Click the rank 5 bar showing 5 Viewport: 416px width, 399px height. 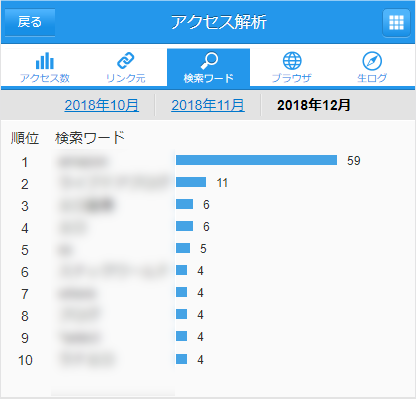click(183, 248)
